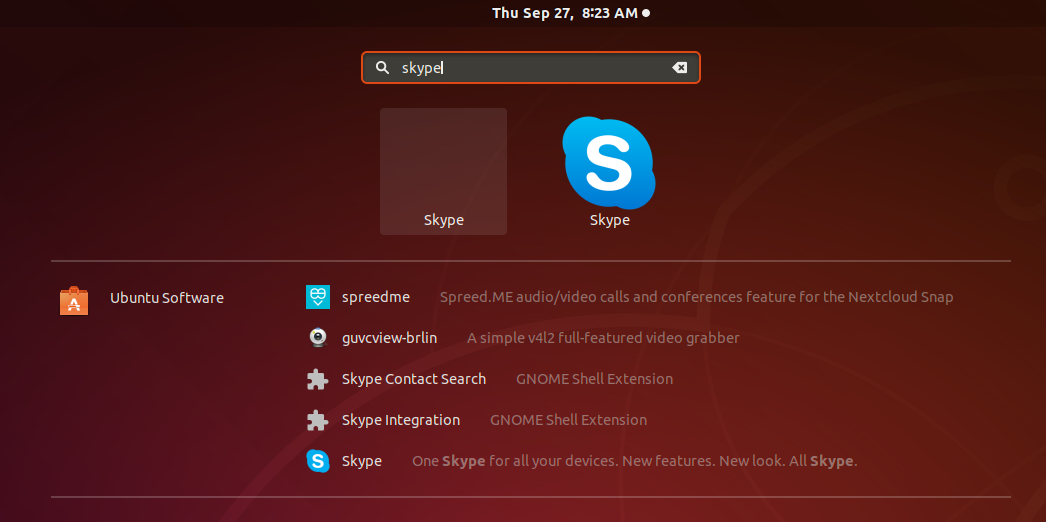Read the Spreed.ME audio/video calls description
The height and width of the screenshot is (522, 1046).
pos(696,297)
